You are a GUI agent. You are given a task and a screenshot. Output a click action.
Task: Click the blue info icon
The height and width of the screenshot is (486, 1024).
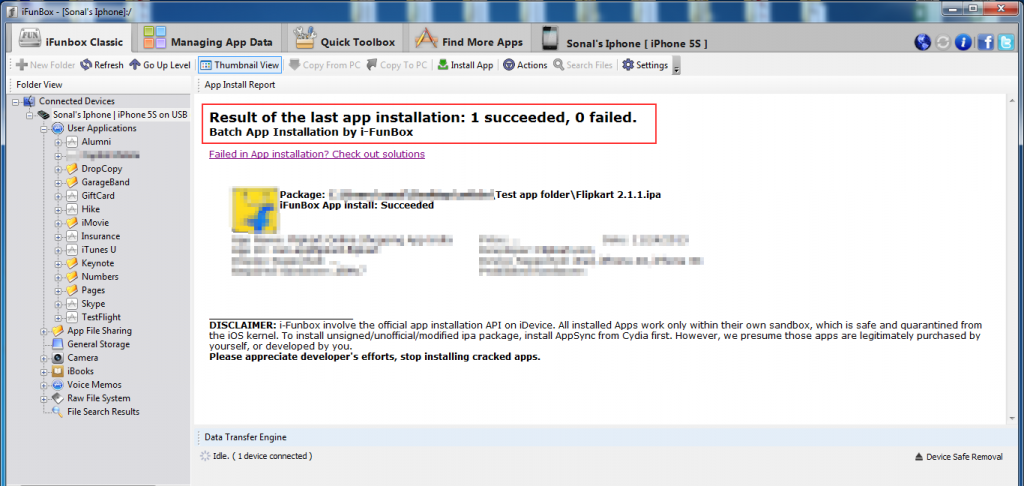tap(962, 42)
